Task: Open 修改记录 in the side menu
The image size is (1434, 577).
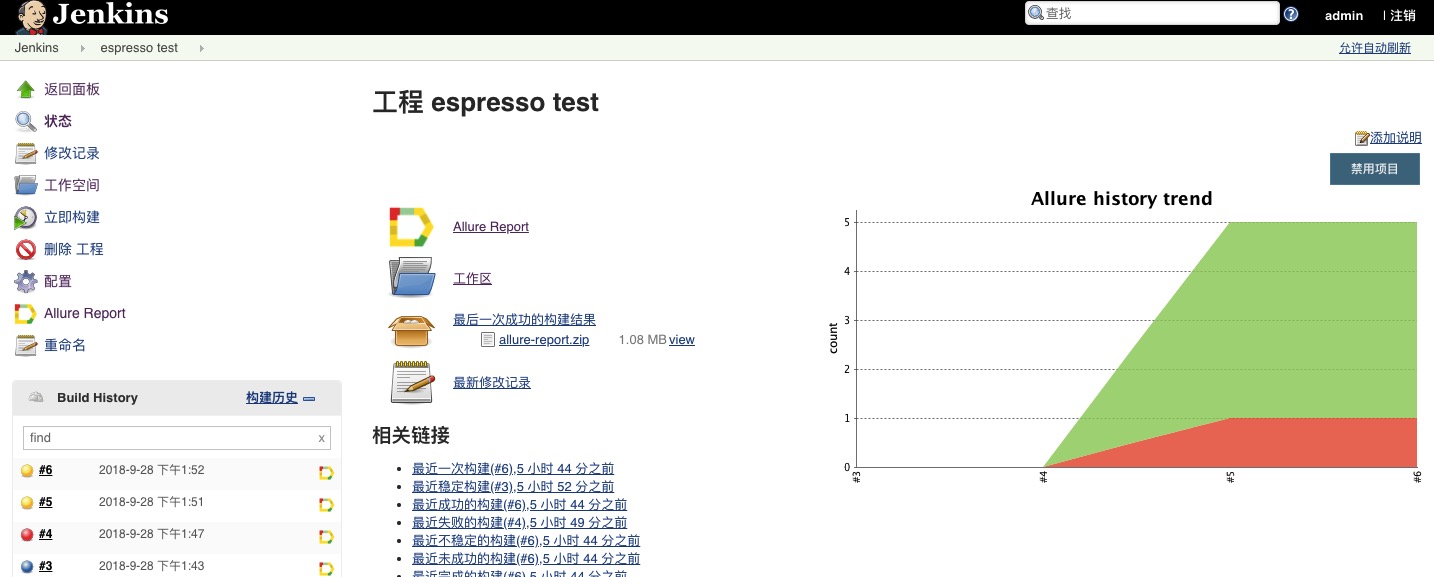Action: point(72,153)
